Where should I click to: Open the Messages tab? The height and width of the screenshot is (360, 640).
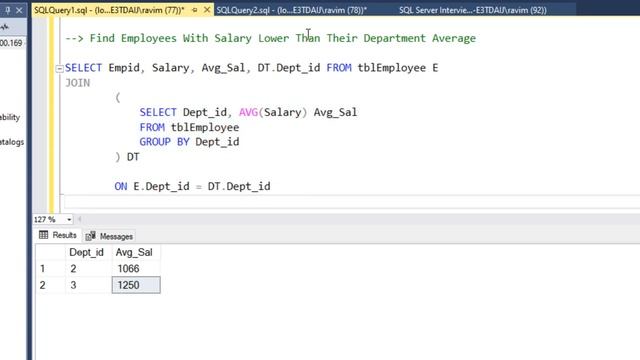point(109,236)
